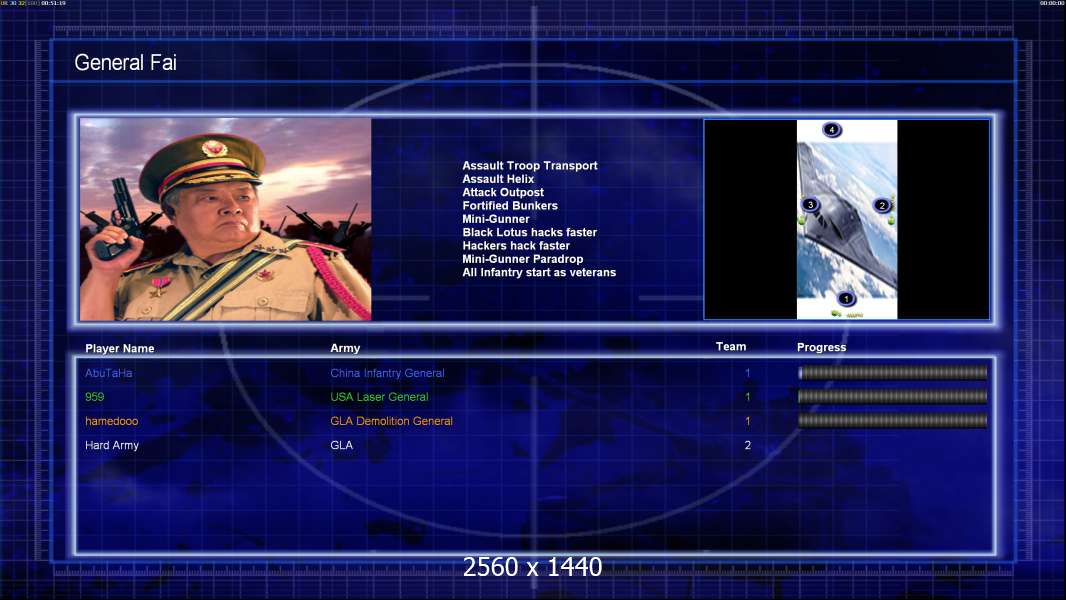Click the Assault Troop Transport ability text

point(529,166)
